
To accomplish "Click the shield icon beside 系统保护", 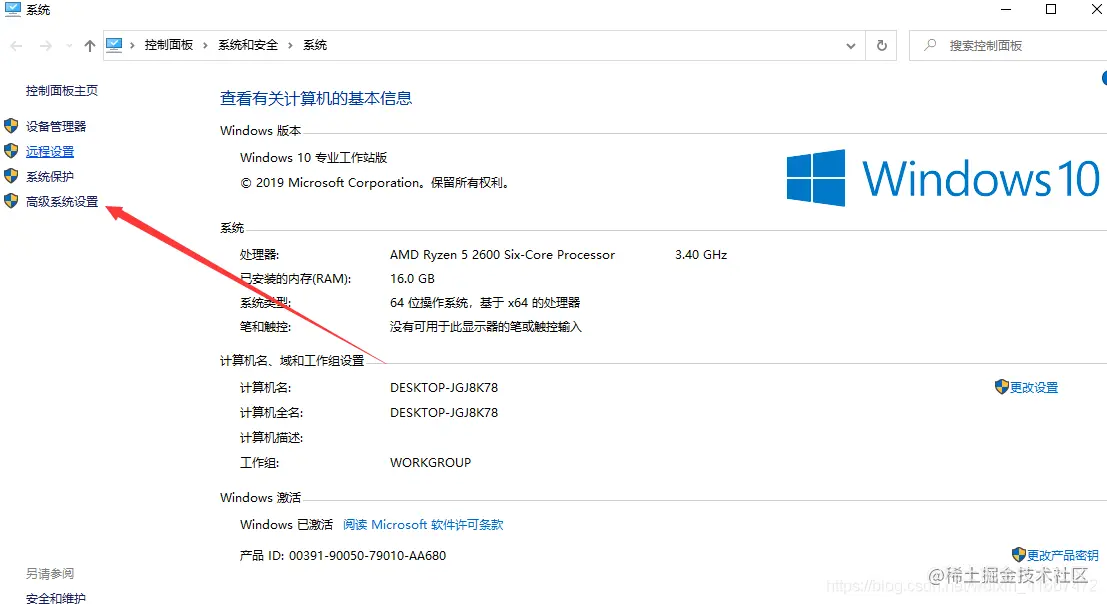I will click(11, 176).
